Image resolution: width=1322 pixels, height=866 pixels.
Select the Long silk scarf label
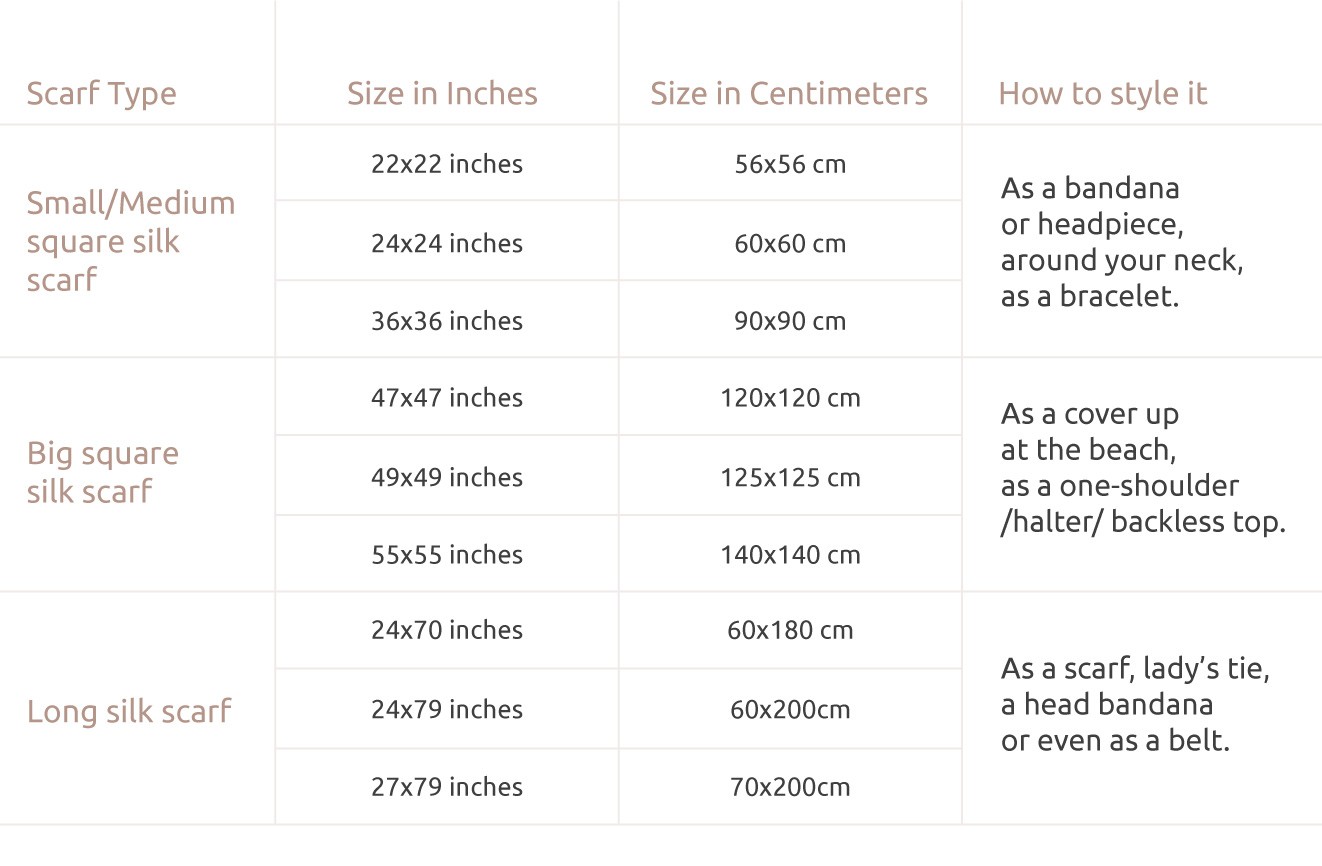point(129,712)
